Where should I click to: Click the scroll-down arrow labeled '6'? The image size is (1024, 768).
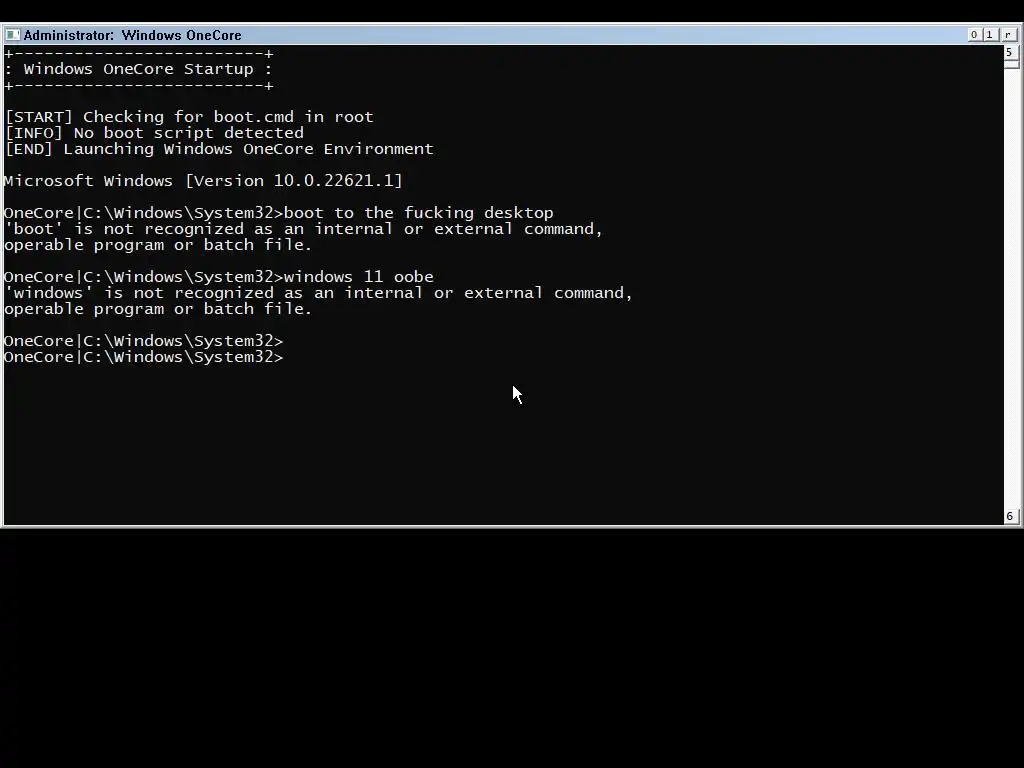[x=1010, y=516]
